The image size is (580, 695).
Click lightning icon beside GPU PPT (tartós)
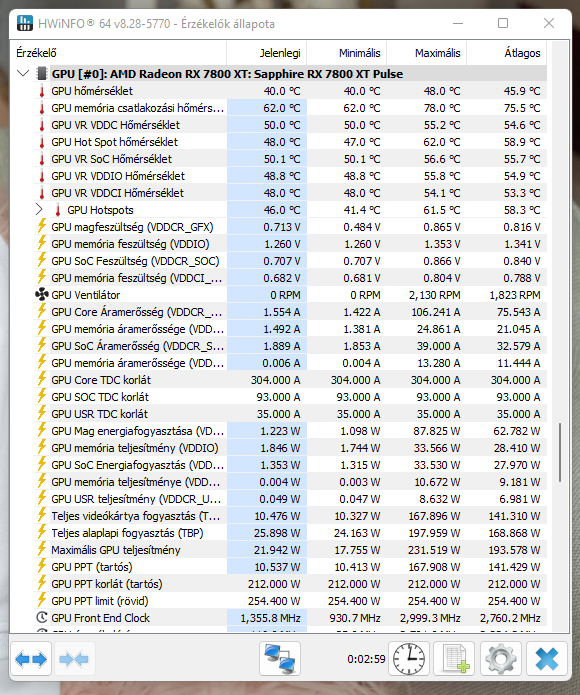(x=42, y=566)
